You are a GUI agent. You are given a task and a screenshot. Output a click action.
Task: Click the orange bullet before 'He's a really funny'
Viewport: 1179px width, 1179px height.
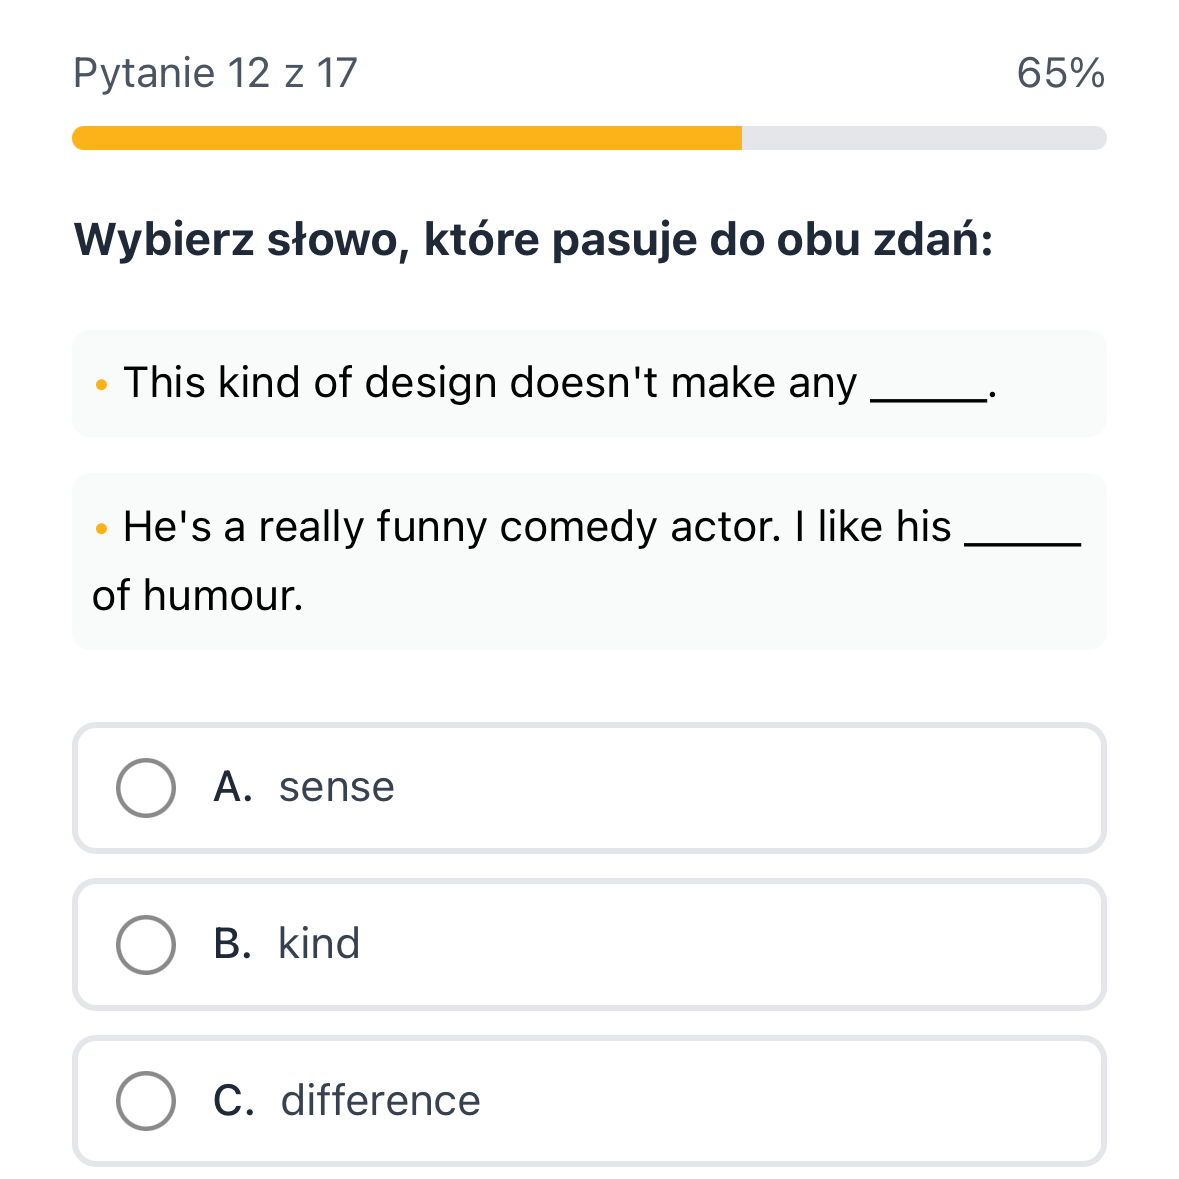[x=101, y=528]
